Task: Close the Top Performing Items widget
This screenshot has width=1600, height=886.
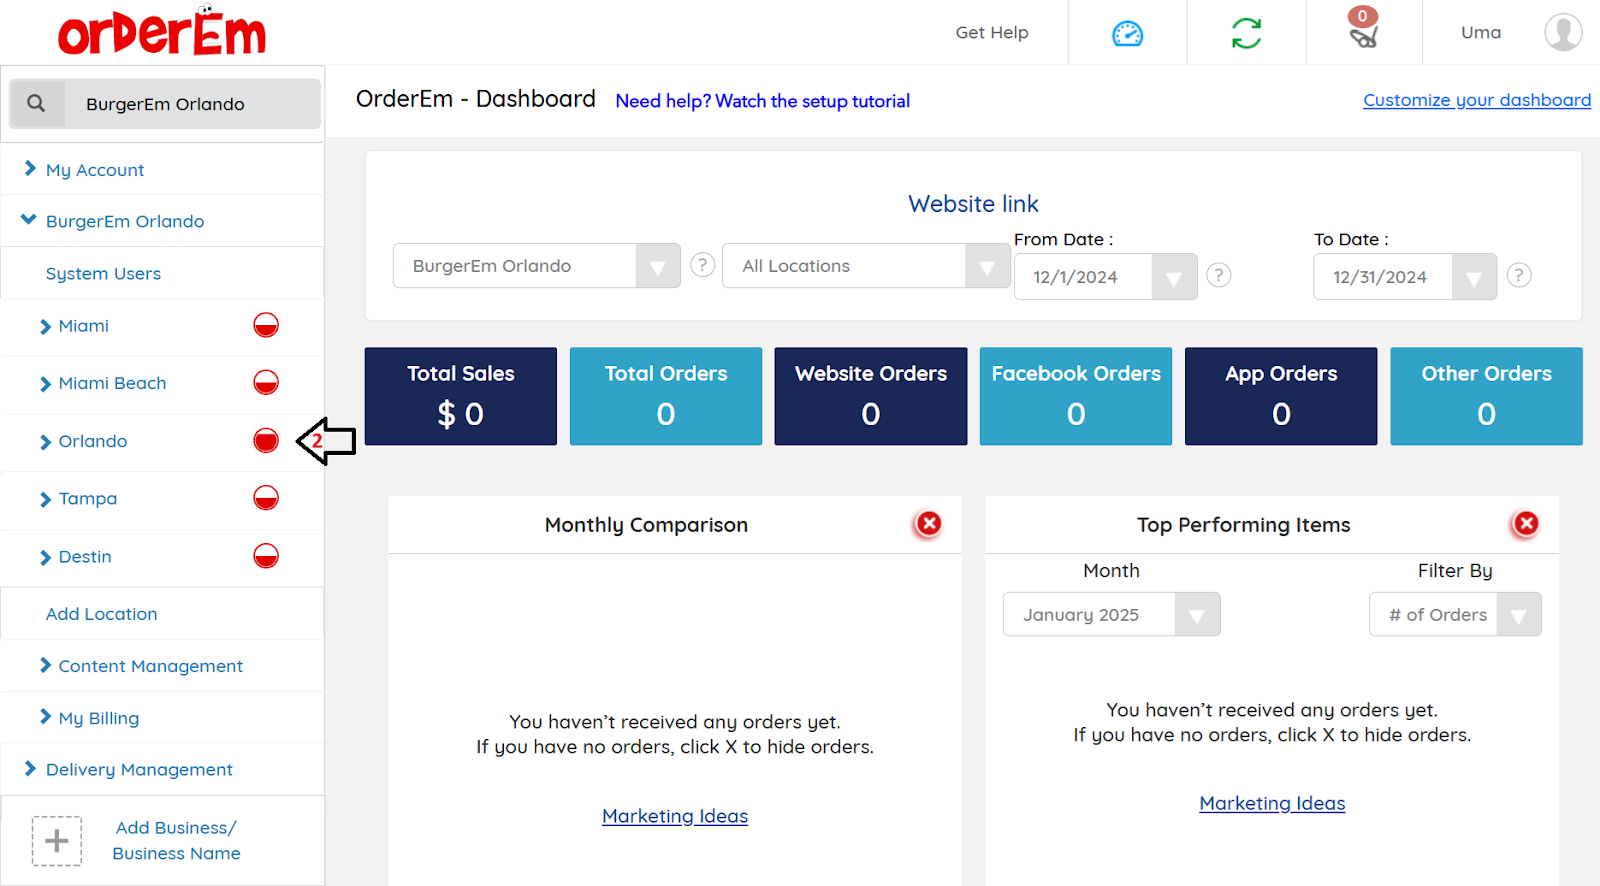Action: click(x=1525, y=524)
